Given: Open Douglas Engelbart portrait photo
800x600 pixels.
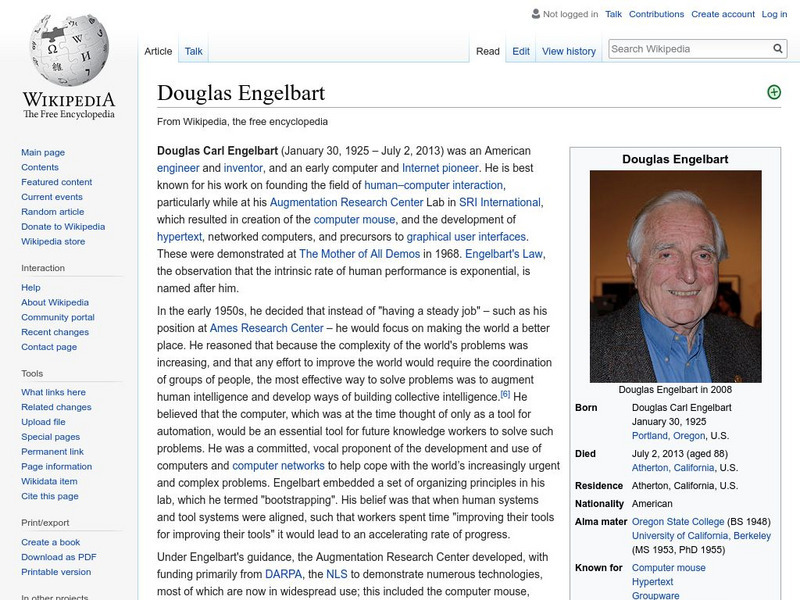Looking at the screenshot, I should [676, 277].
